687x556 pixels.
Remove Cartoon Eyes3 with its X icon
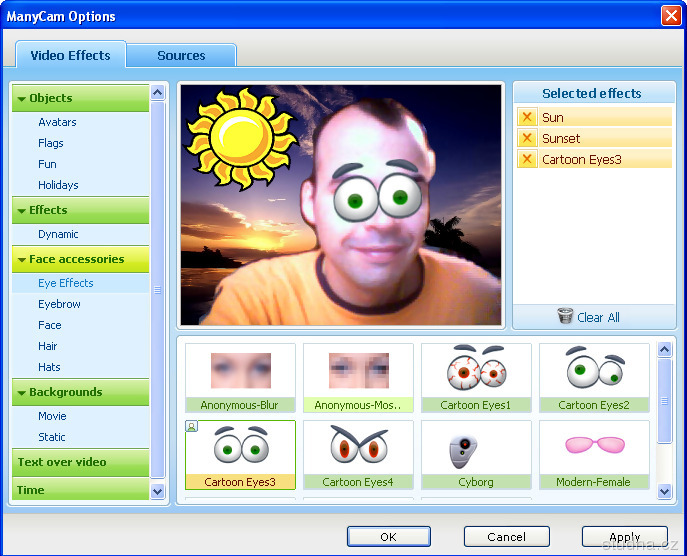(527, 159)
